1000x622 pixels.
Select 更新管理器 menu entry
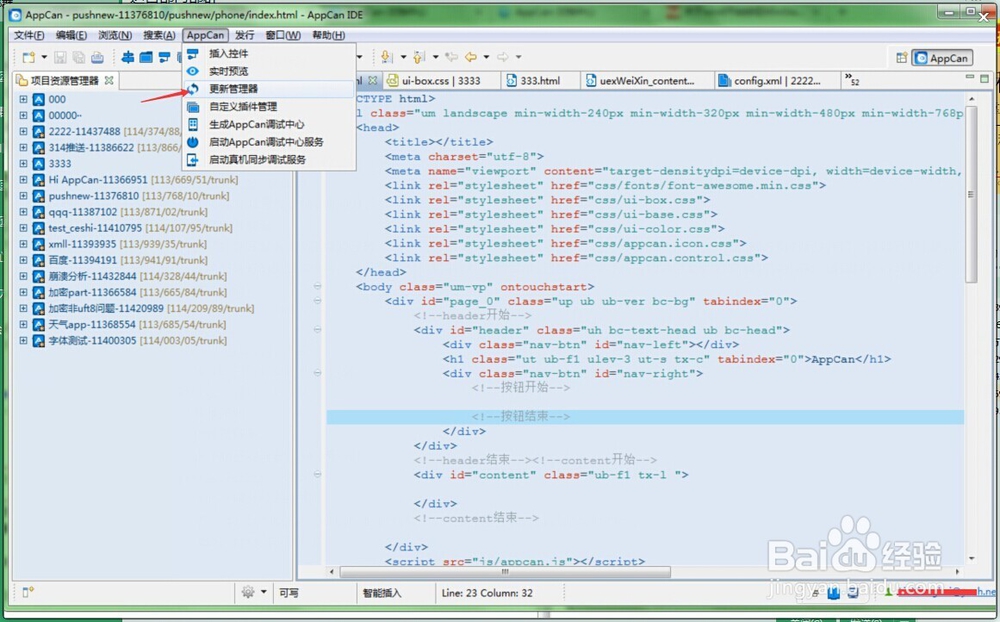coord(269,89)
